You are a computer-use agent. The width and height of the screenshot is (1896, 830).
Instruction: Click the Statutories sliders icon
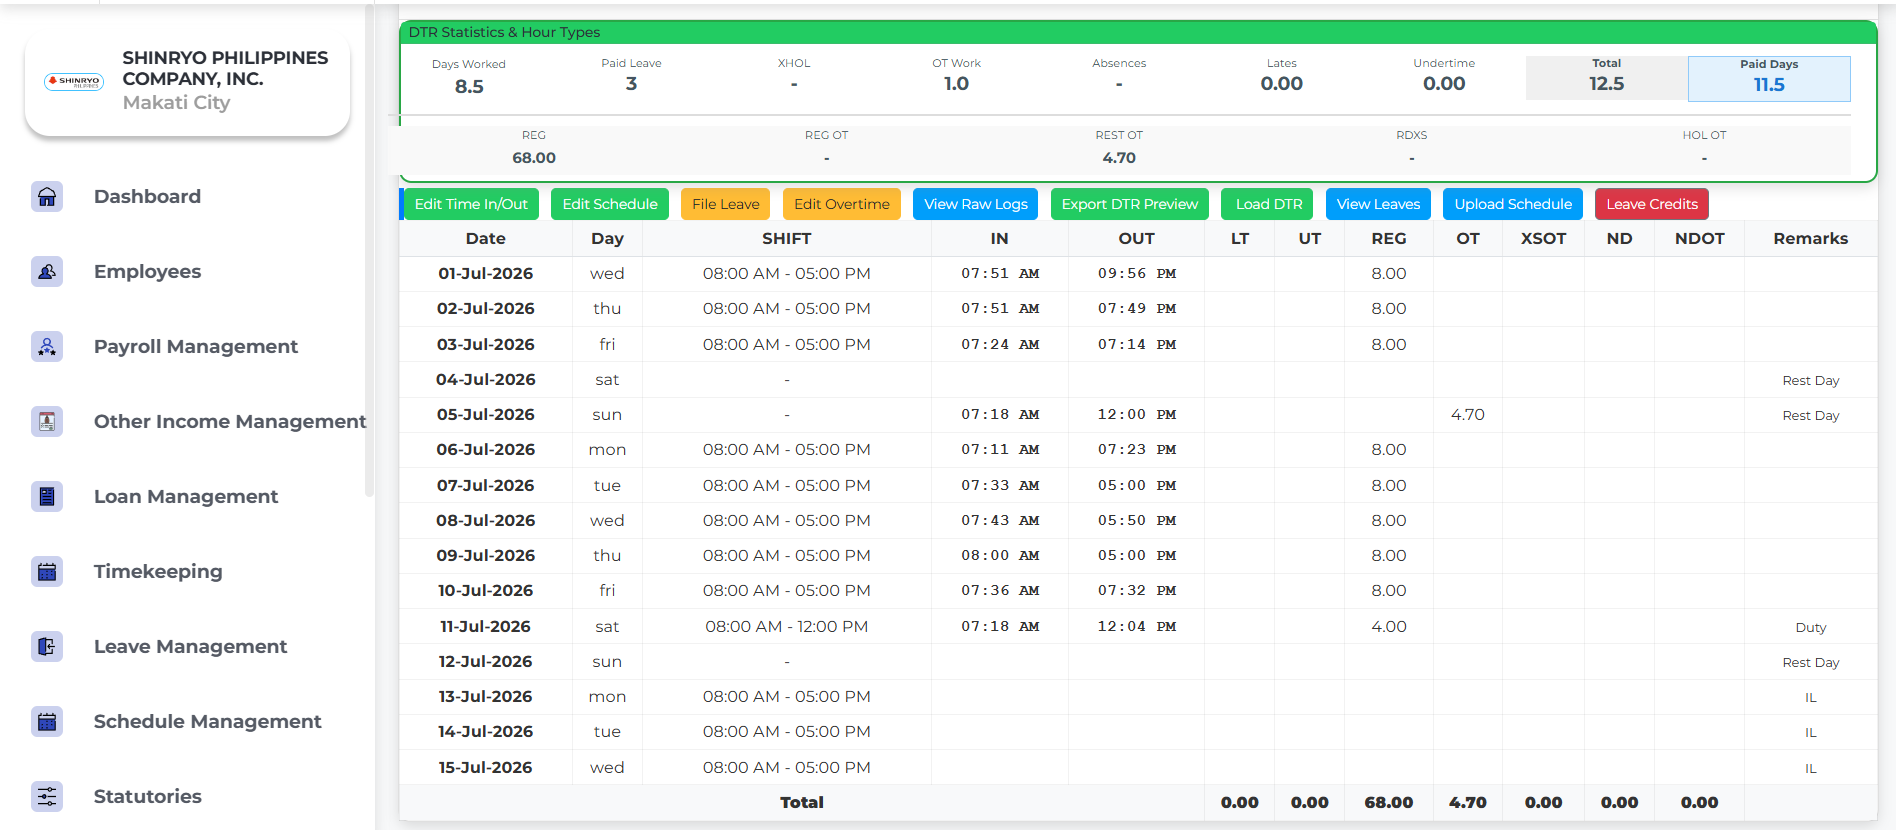point(47,797)
